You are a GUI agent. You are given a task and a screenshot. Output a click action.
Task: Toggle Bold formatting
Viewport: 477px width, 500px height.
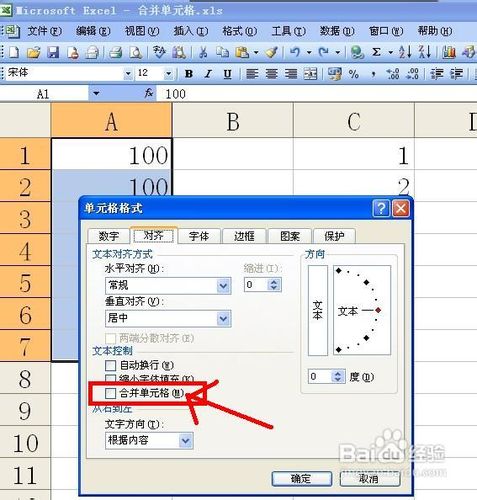click(x=189, y=74)
